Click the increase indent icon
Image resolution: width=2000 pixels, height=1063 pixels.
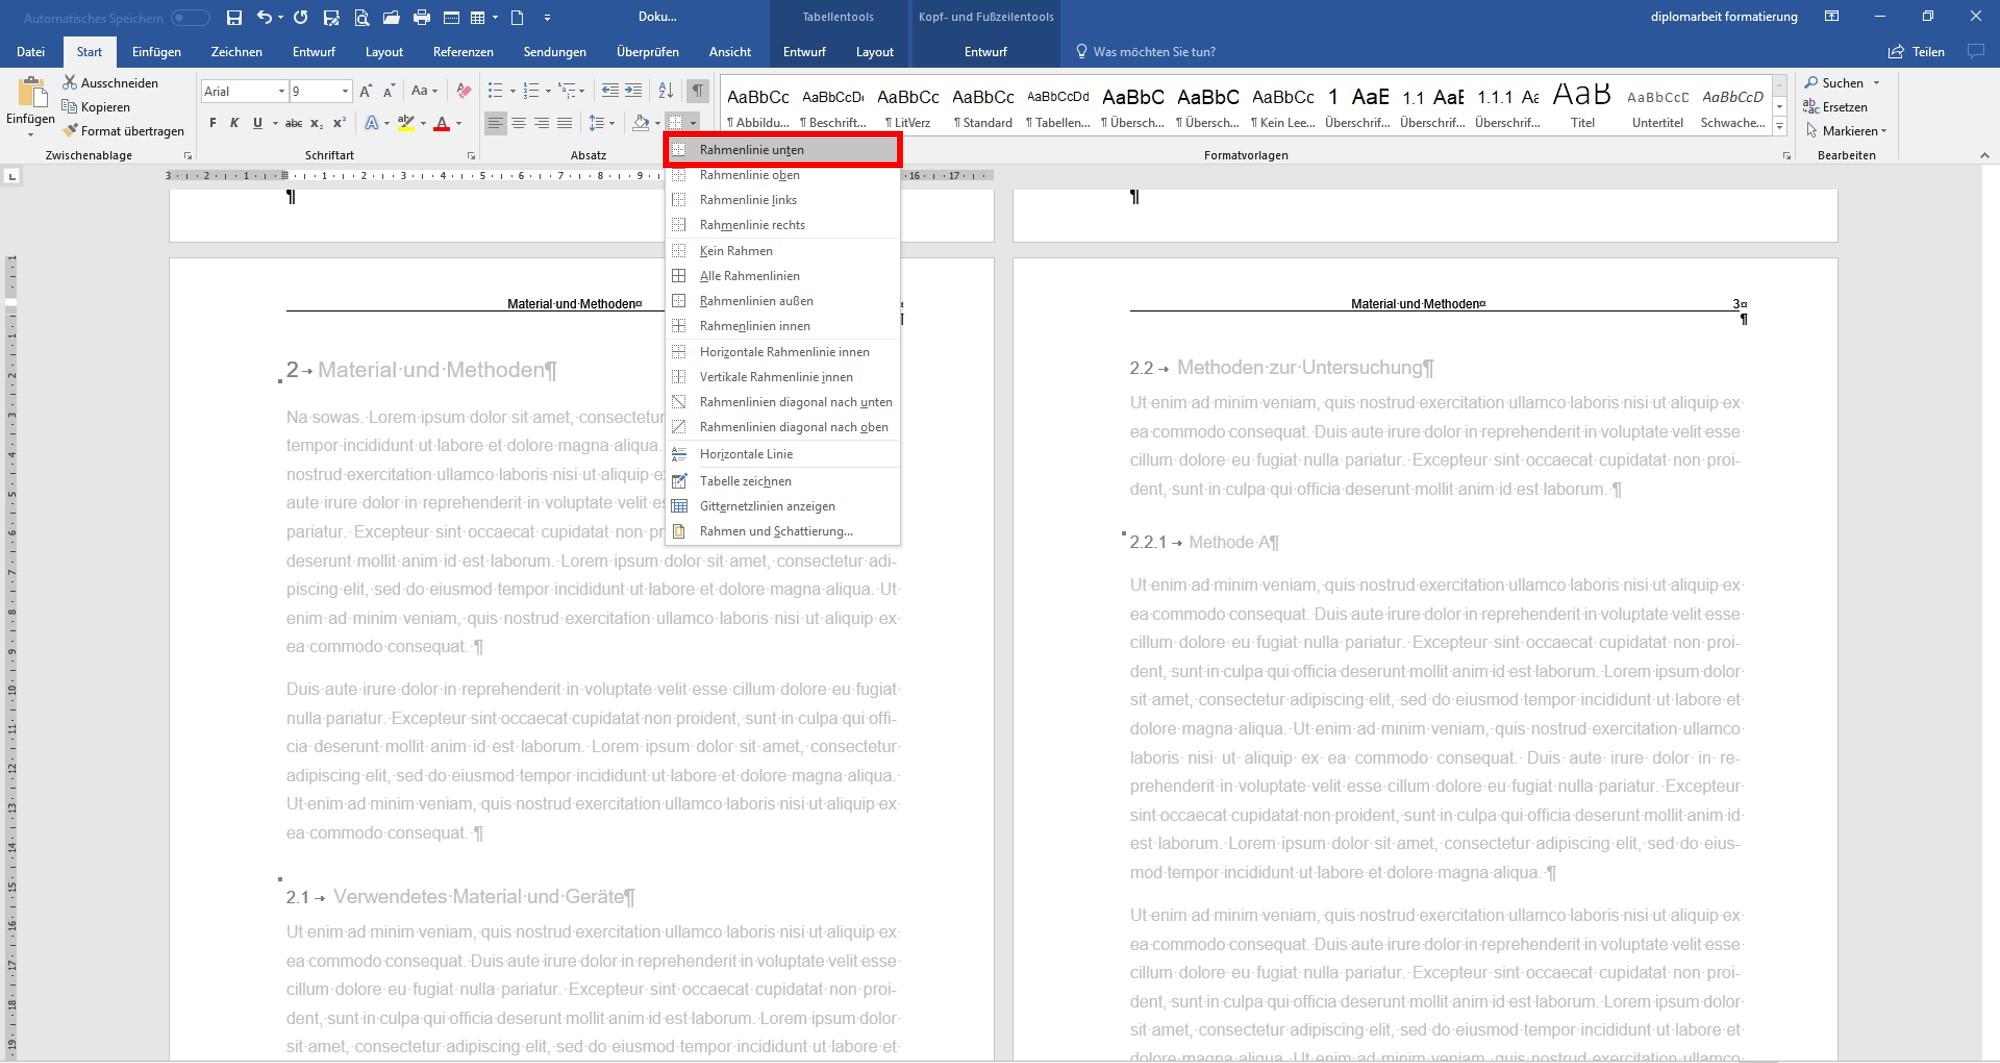(x=633, y=91)
